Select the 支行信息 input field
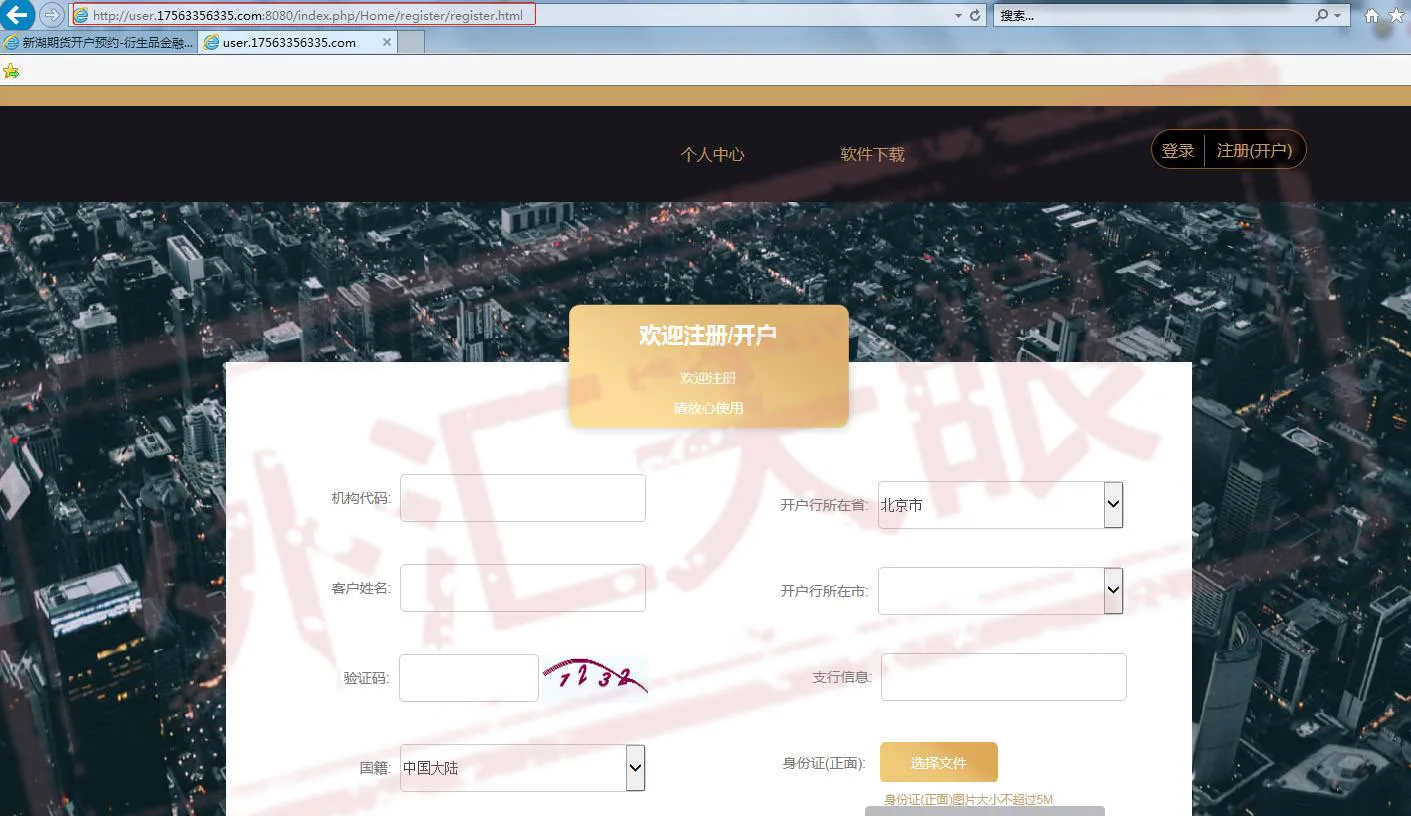Screen dimensions: 1411x816 (x=1004, y=677)
